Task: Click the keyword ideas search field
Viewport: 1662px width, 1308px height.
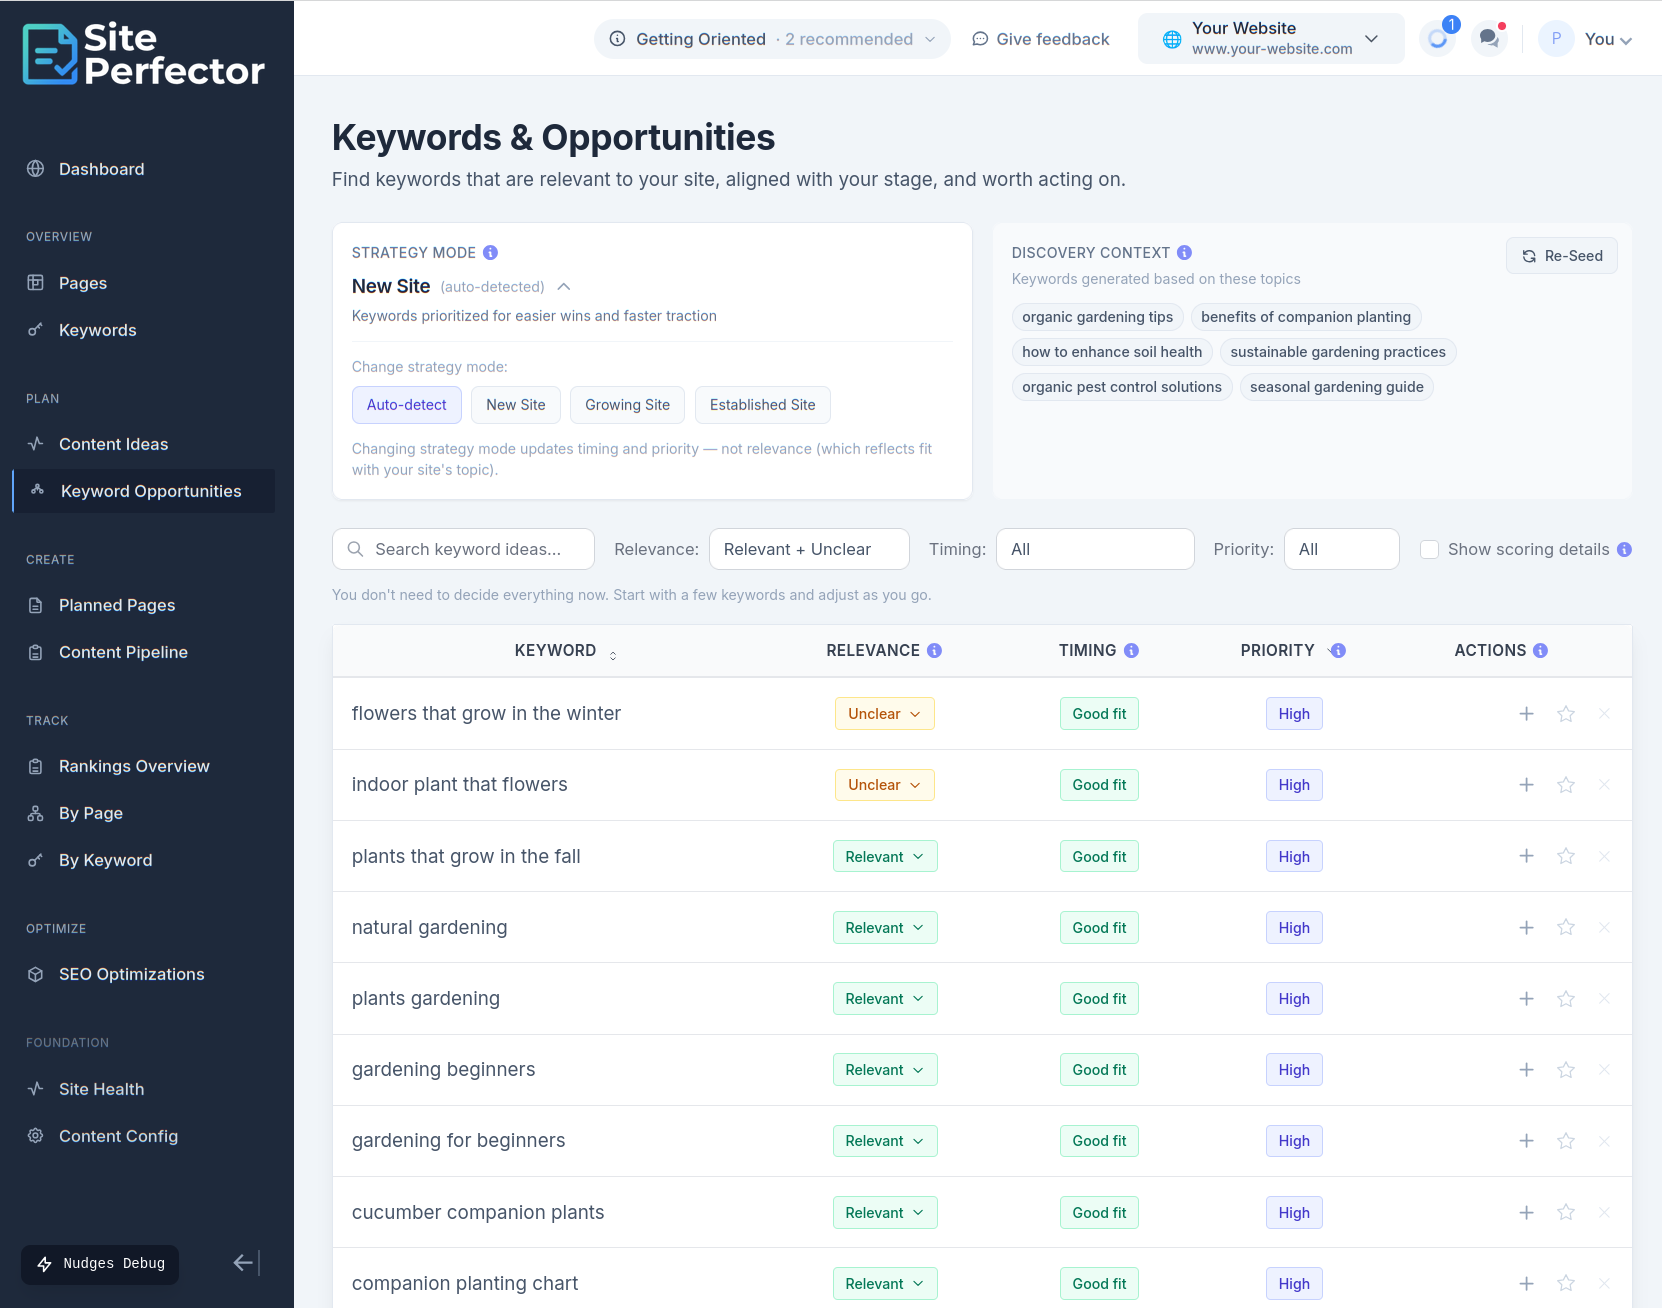Action: click(x=462, y=549)
